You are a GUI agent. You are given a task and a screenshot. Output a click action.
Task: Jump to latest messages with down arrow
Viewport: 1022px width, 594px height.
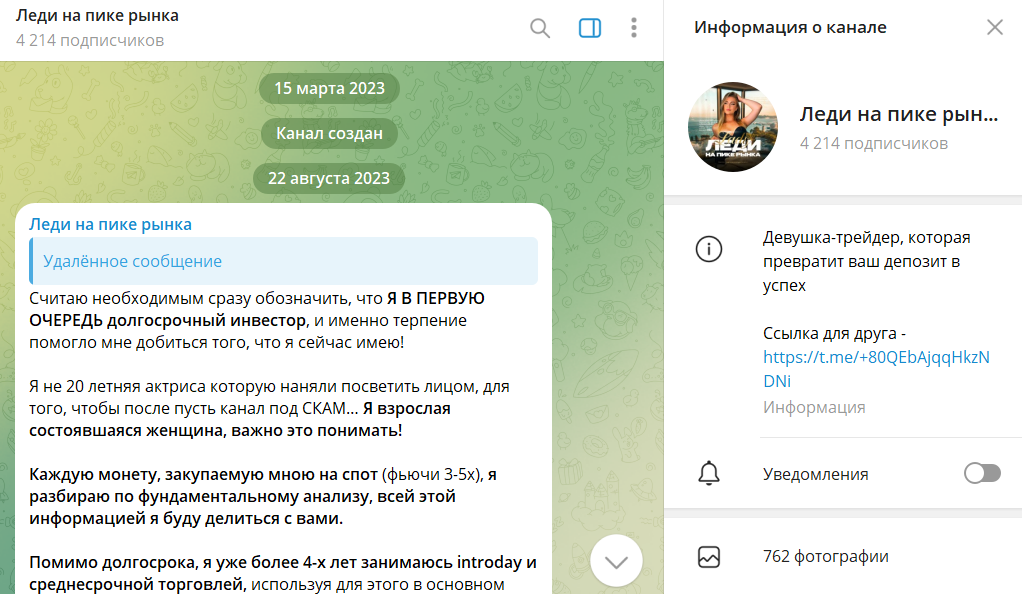pyautogui.click(x=616, y=561)
